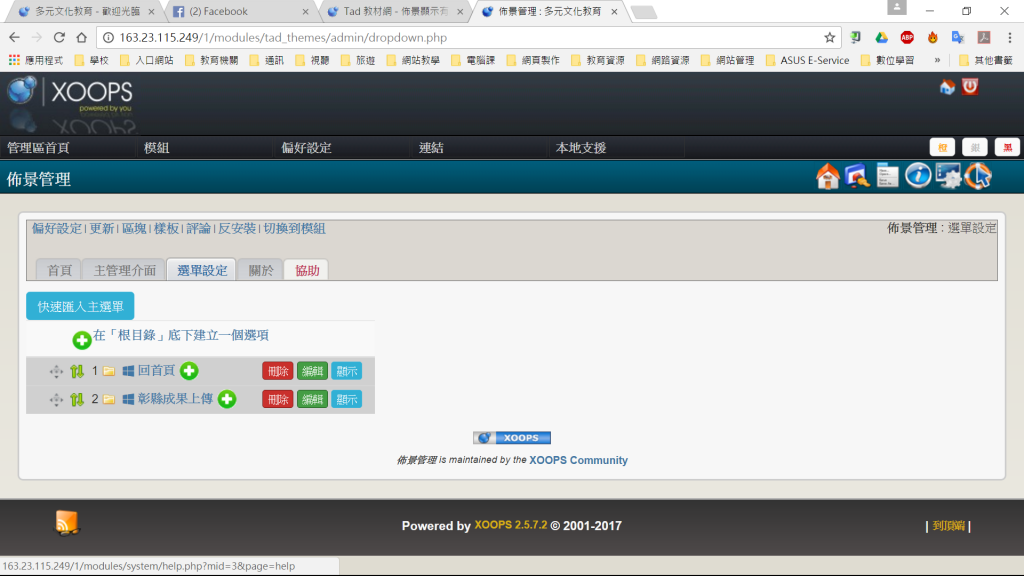
Task: Open the 模組 menu in admin bar
Action: (157, 147)
